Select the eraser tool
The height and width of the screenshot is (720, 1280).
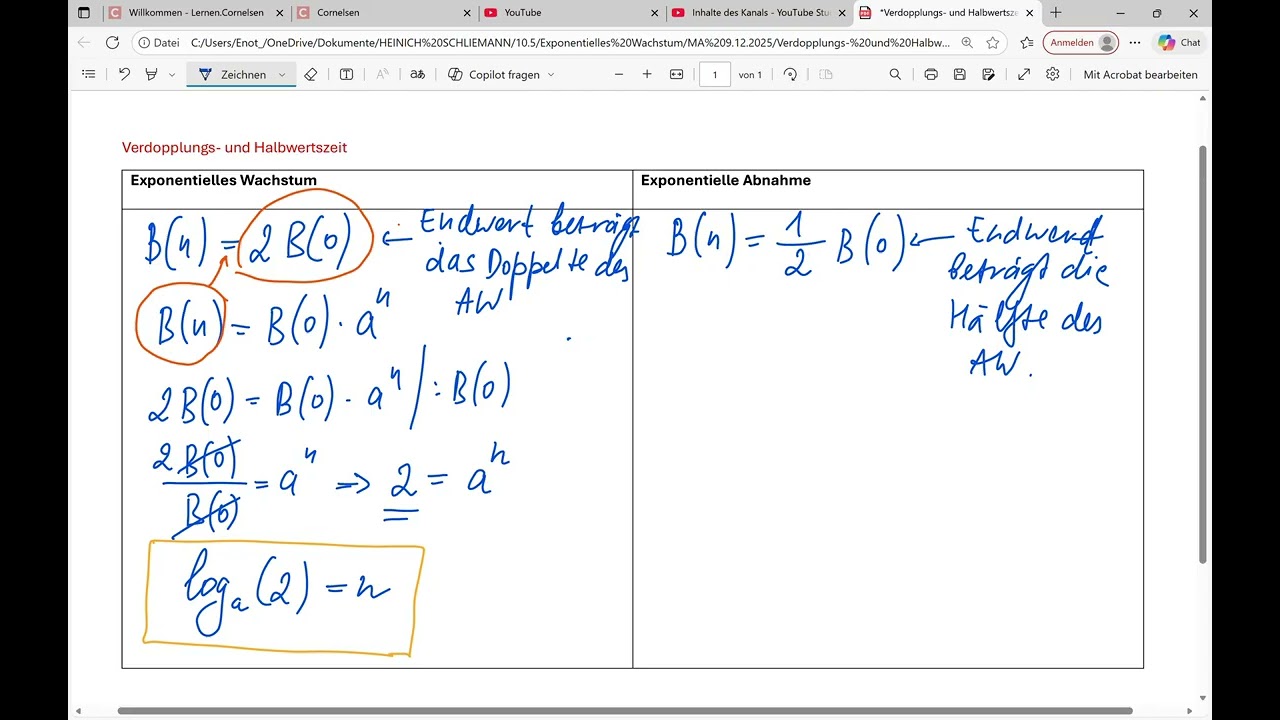coord(311,74)
